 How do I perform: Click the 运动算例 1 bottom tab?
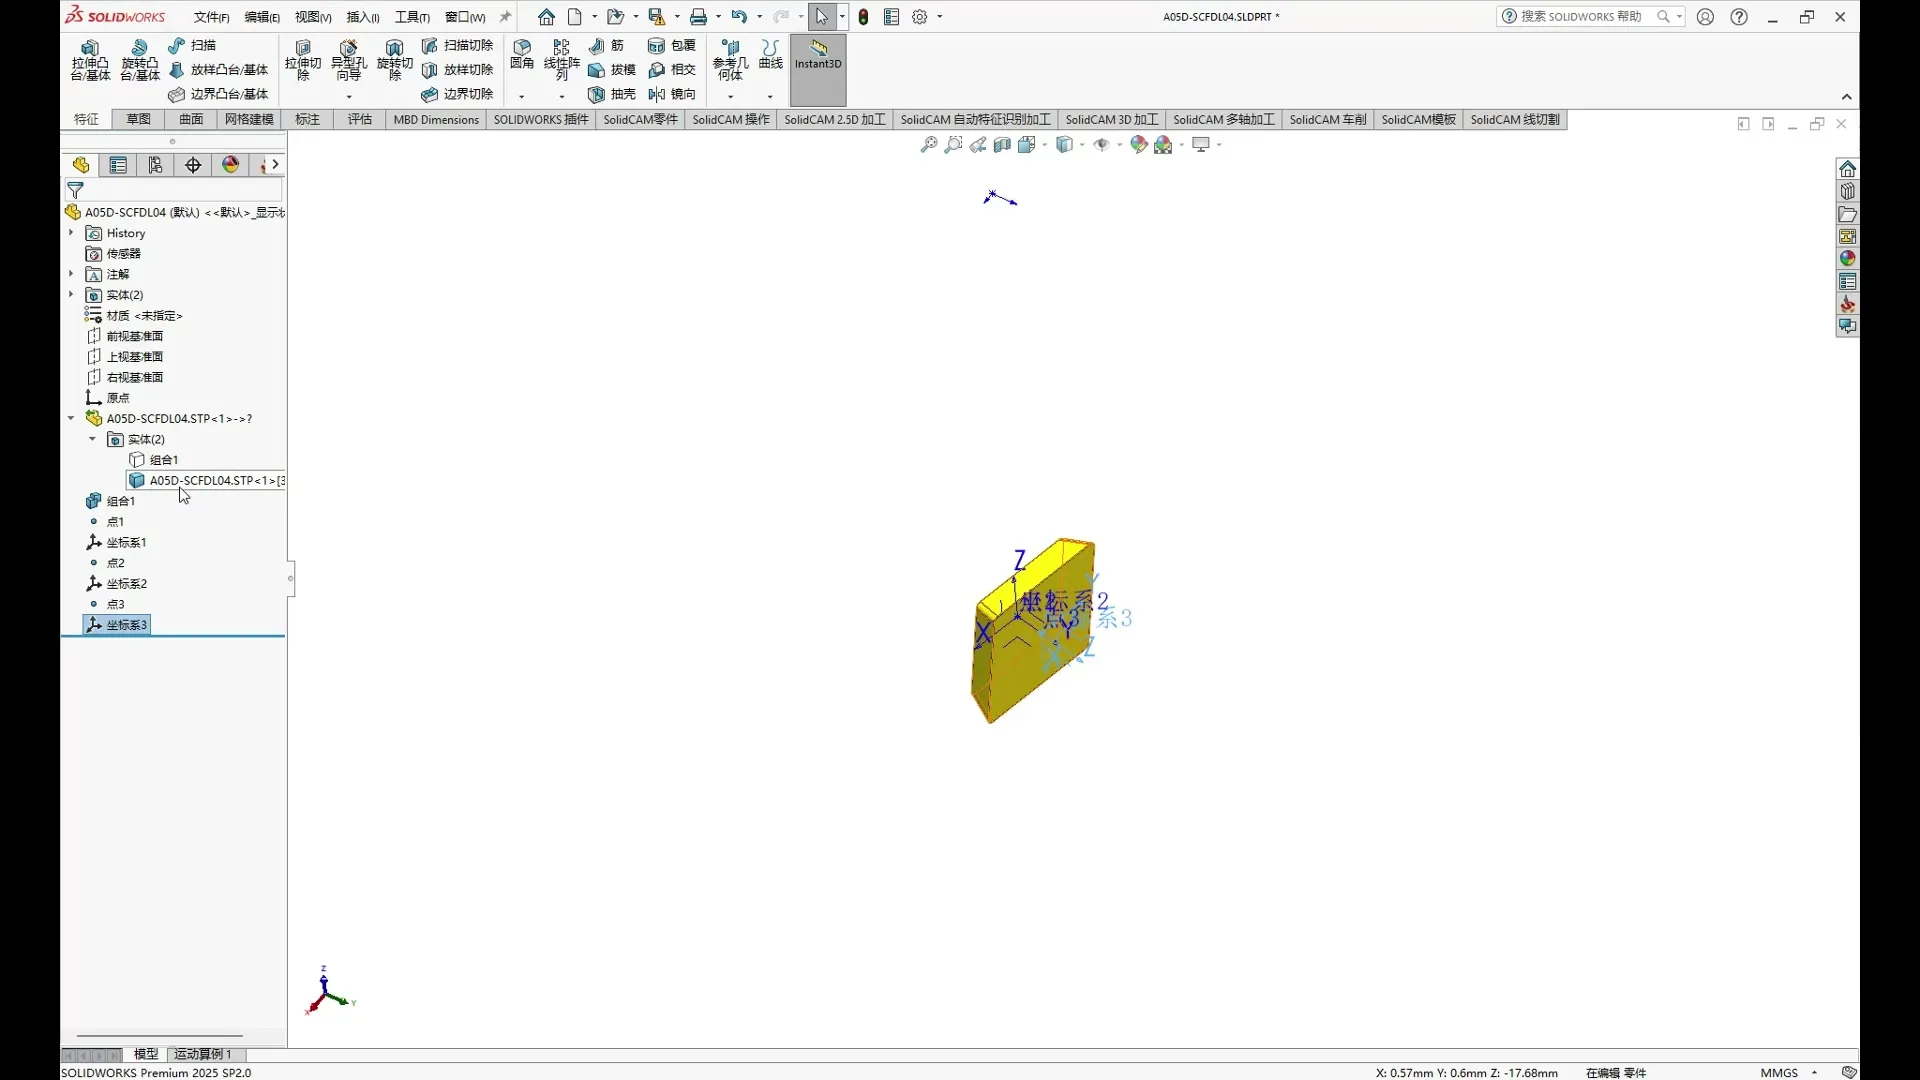click(x=203, y=1054)
